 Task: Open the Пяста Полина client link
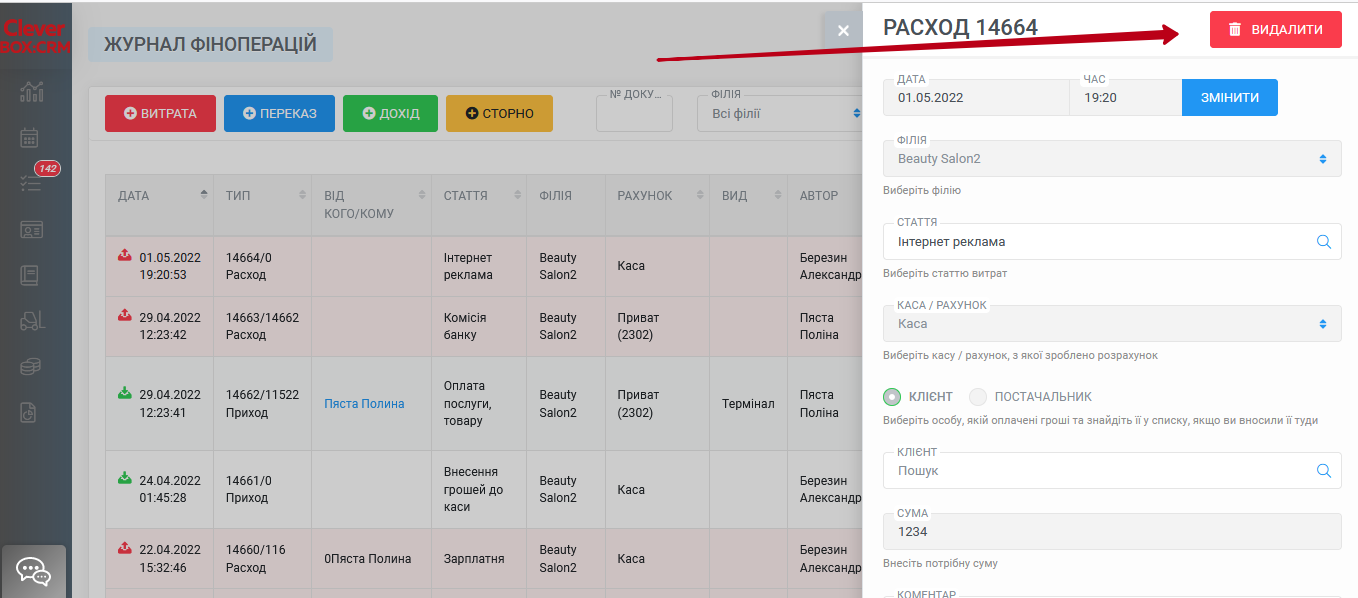[x=364, y=404]
